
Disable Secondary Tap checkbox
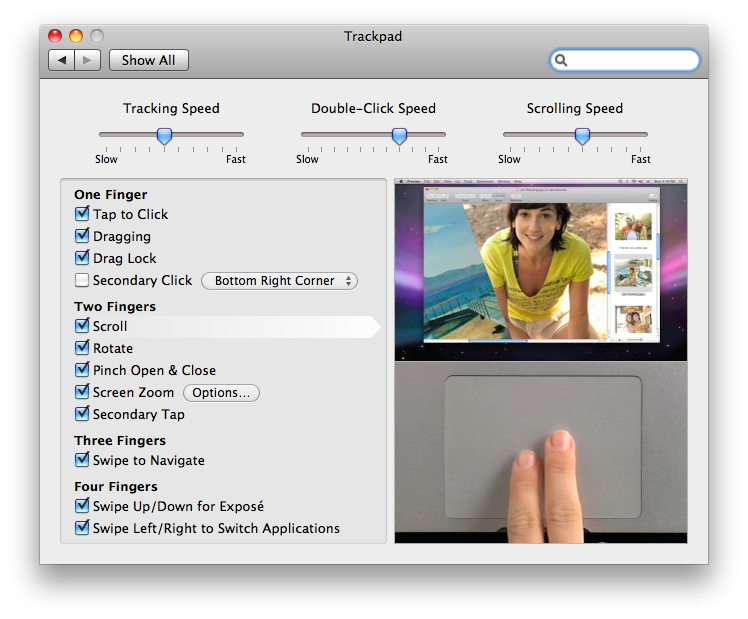coord(82,414)
